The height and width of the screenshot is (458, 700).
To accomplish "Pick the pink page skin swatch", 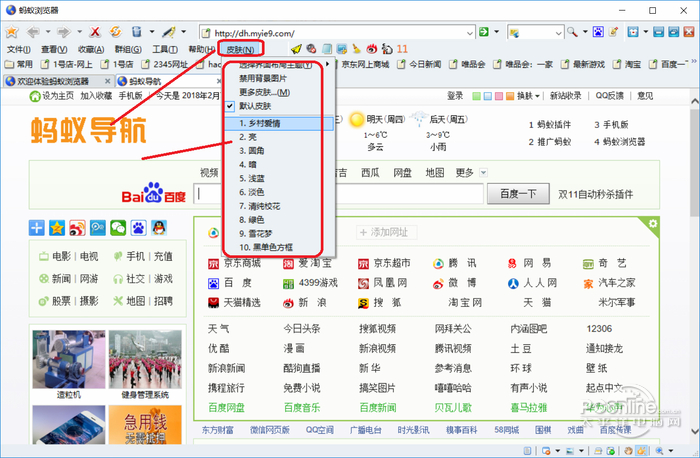I will (x=499, y=96).
